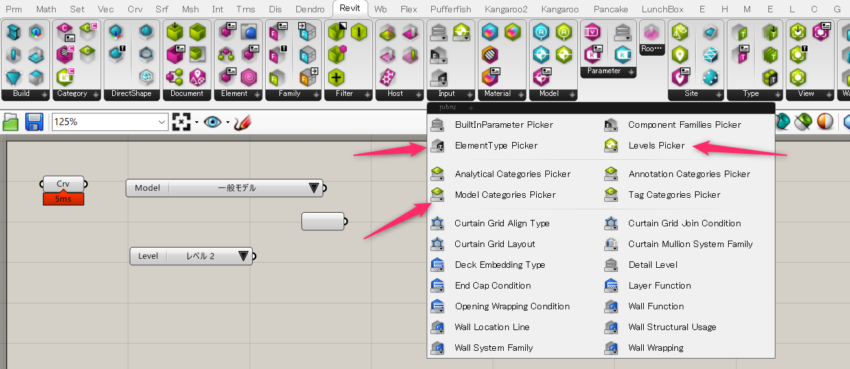Click the red sketch brush icon
Viewport: 850px width, 369px height.
coord(242,122)
